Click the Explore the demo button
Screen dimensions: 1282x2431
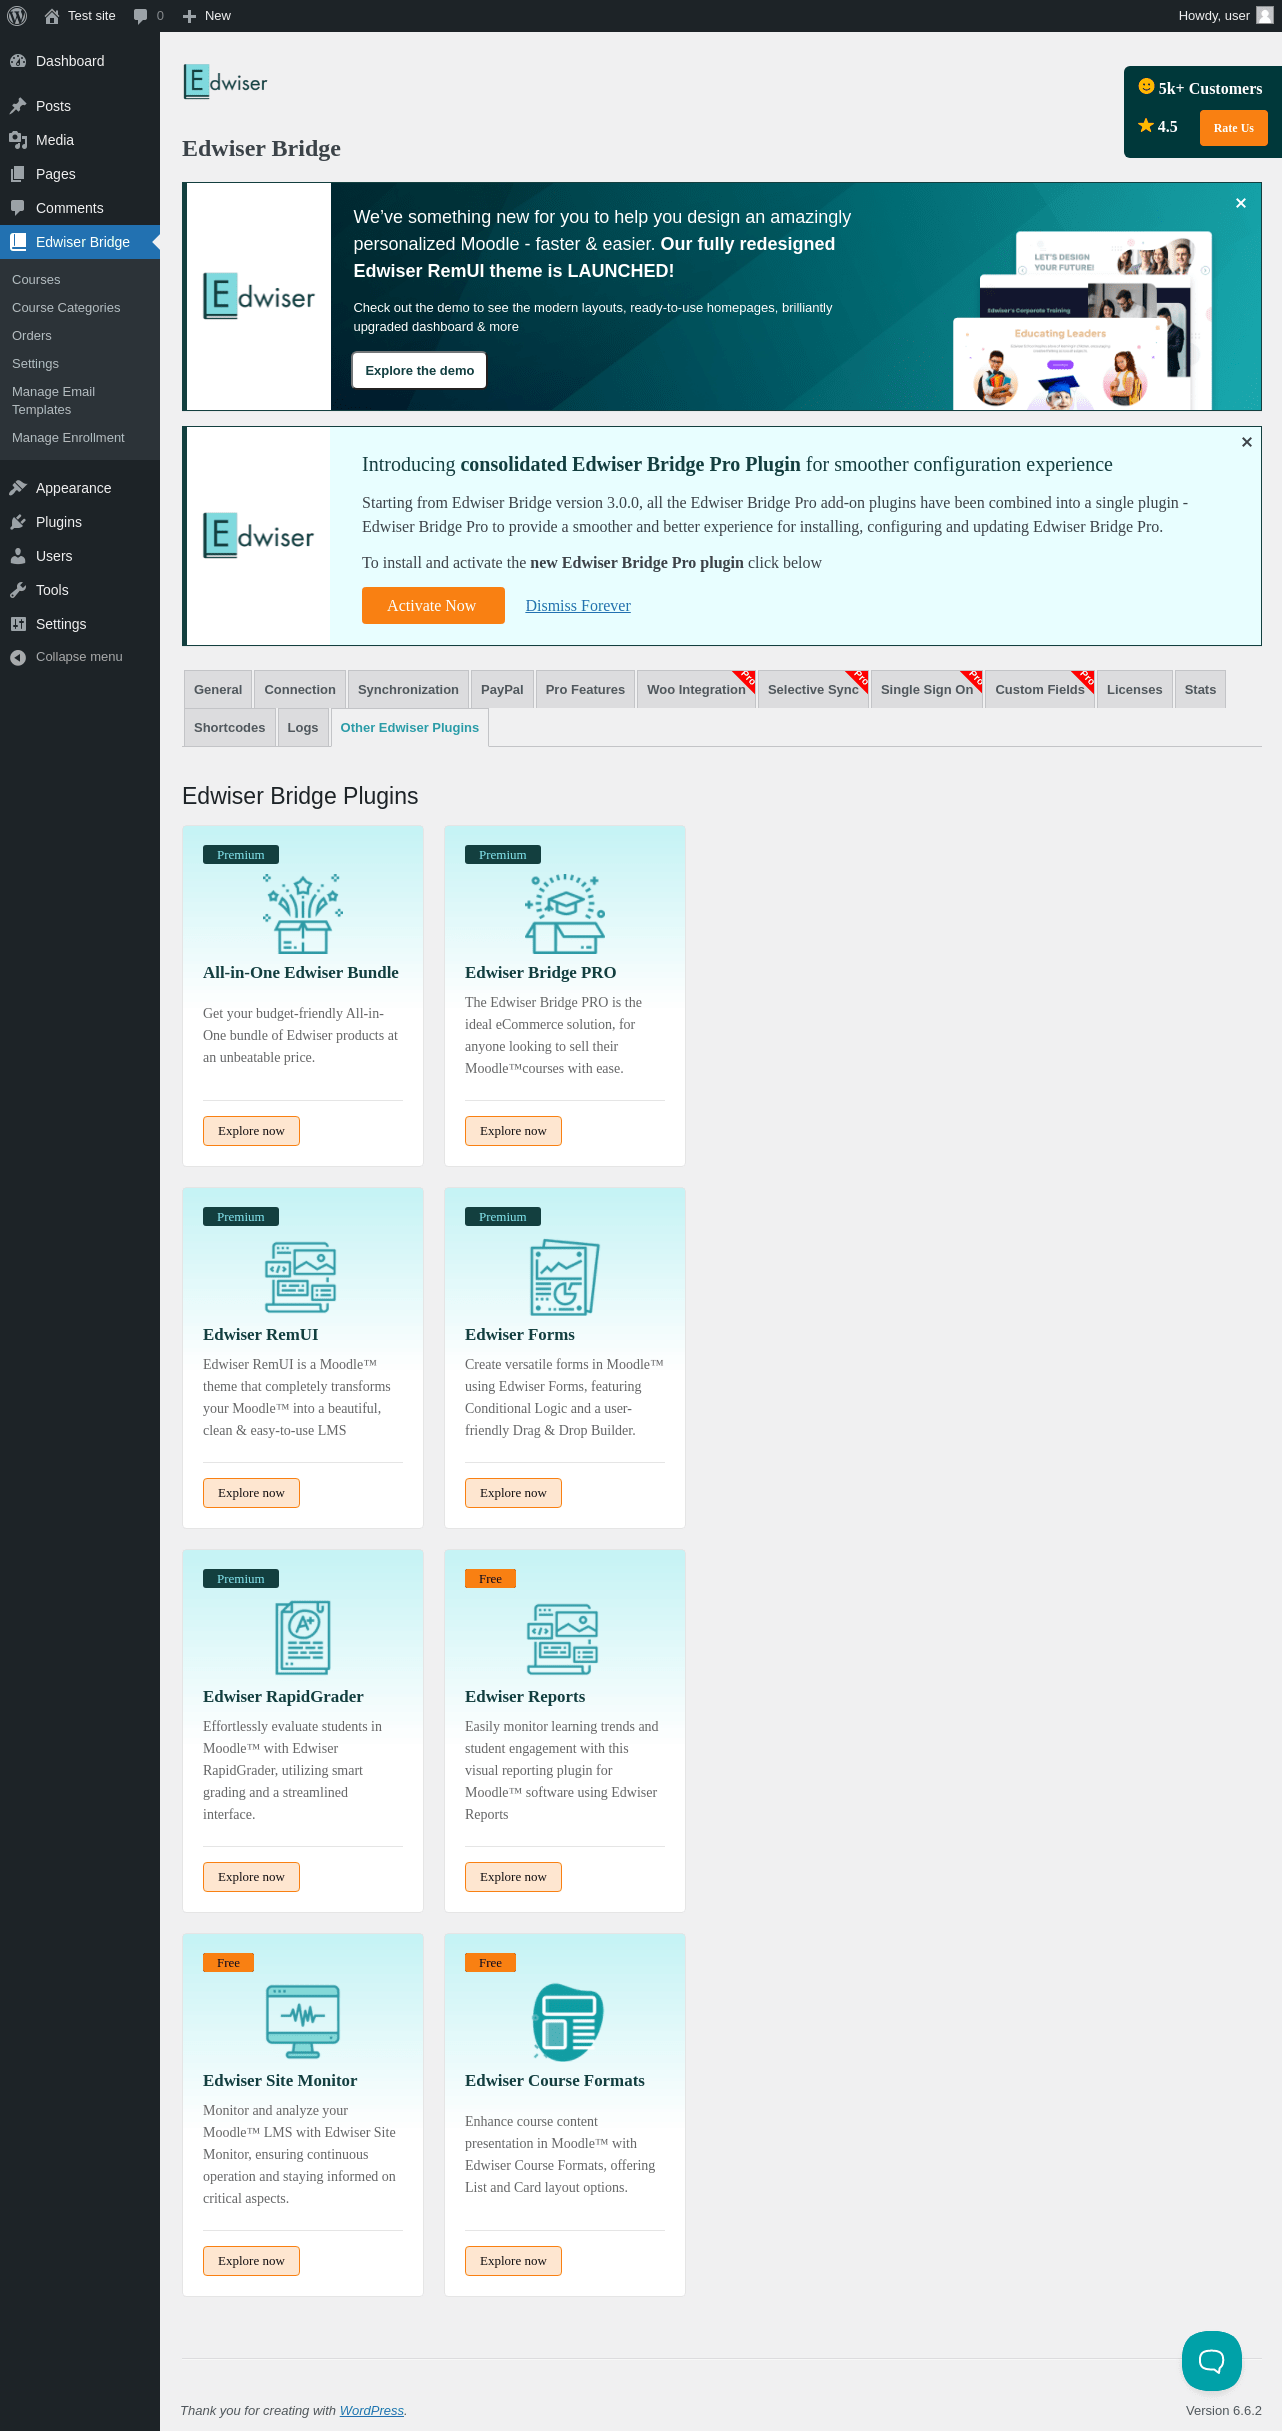tap(420, 370)
